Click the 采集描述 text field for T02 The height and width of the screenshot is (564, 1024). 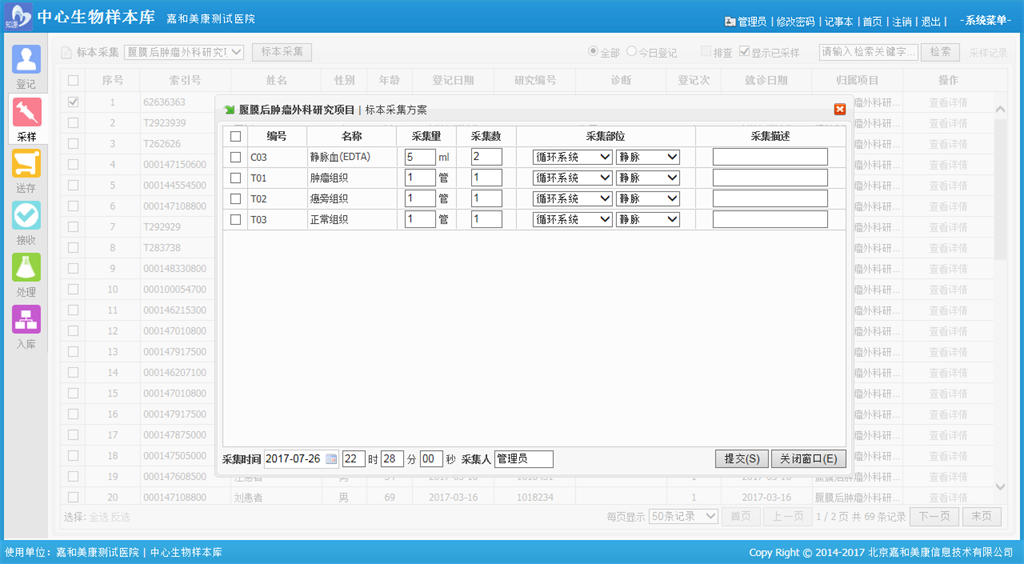click(770, 199)
